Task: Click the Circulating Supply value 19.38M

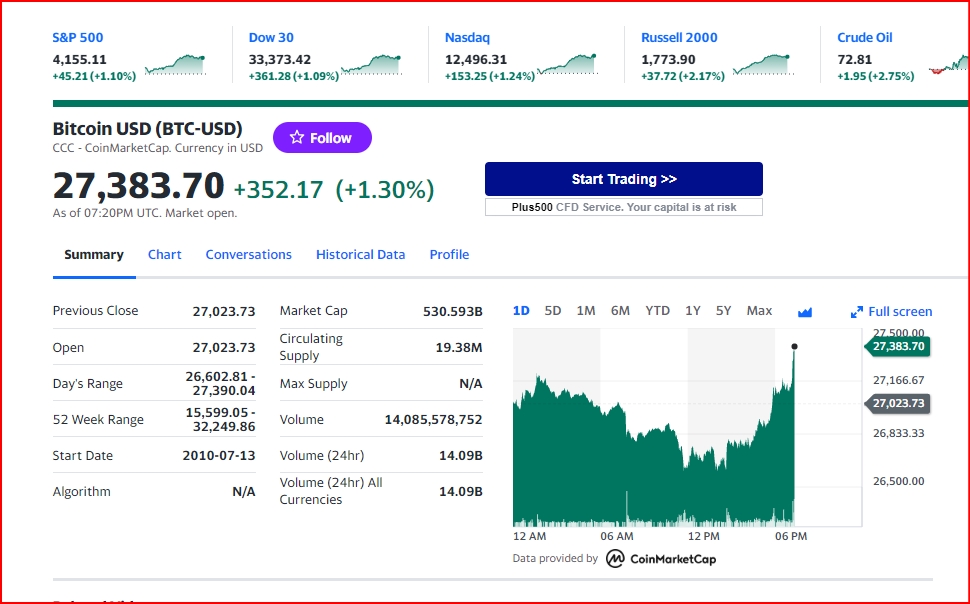Action: [x=459, y=347]
